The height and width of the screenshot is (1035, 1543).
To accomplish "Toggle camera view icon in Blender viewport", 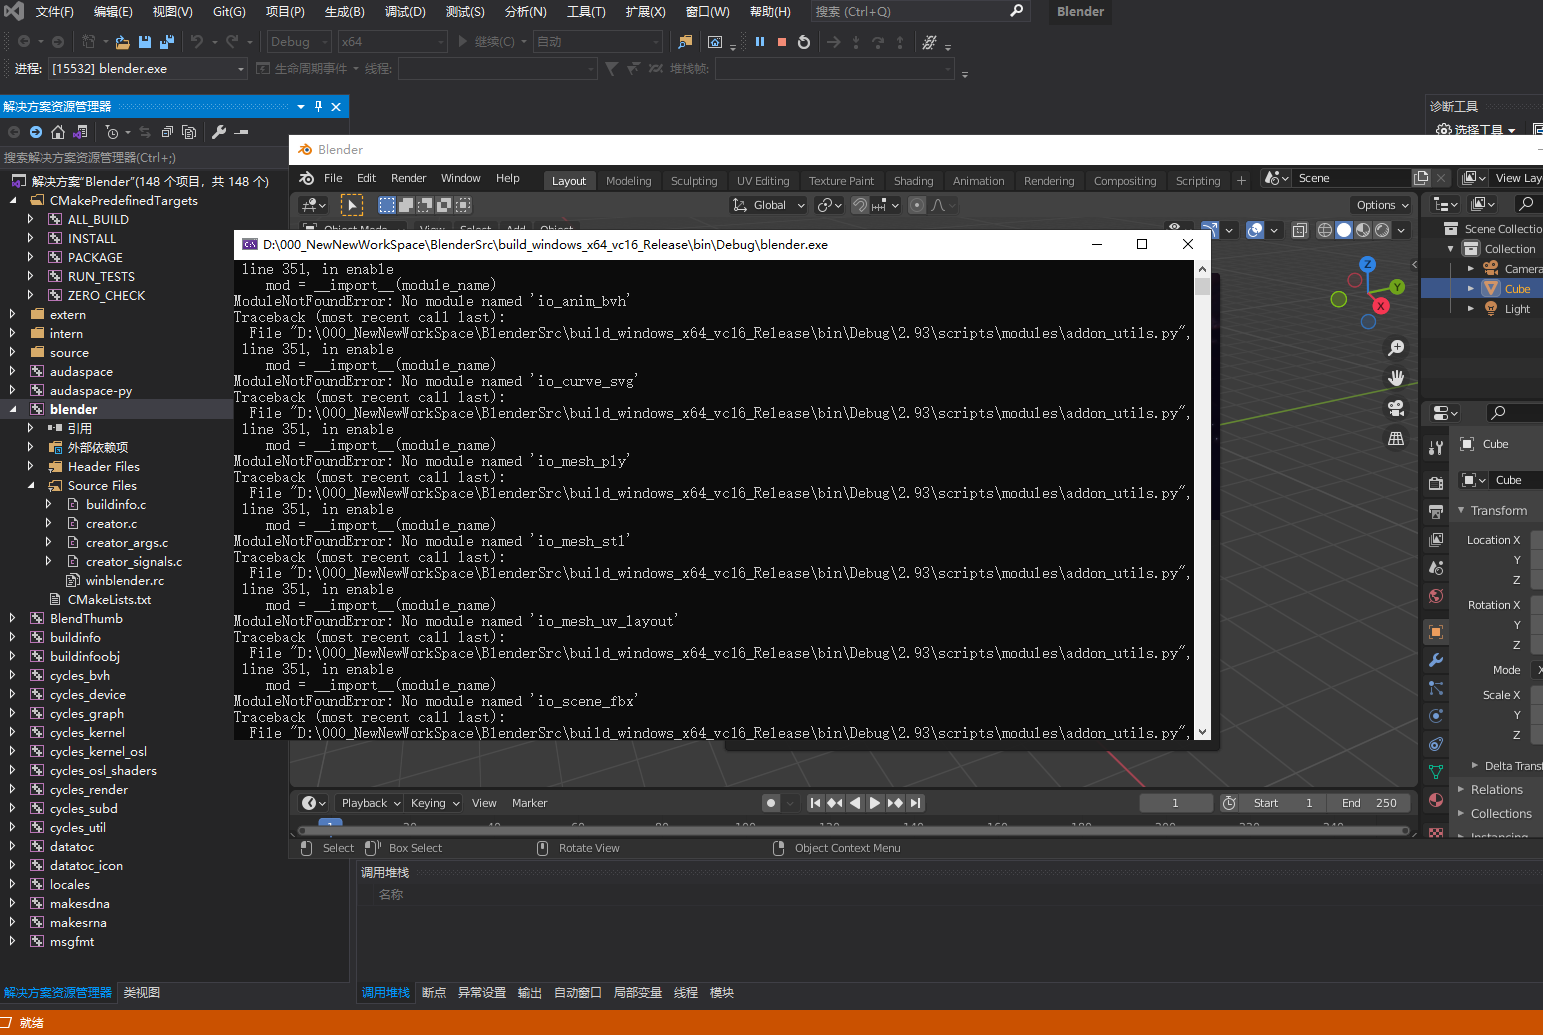I will point(1396,408).
